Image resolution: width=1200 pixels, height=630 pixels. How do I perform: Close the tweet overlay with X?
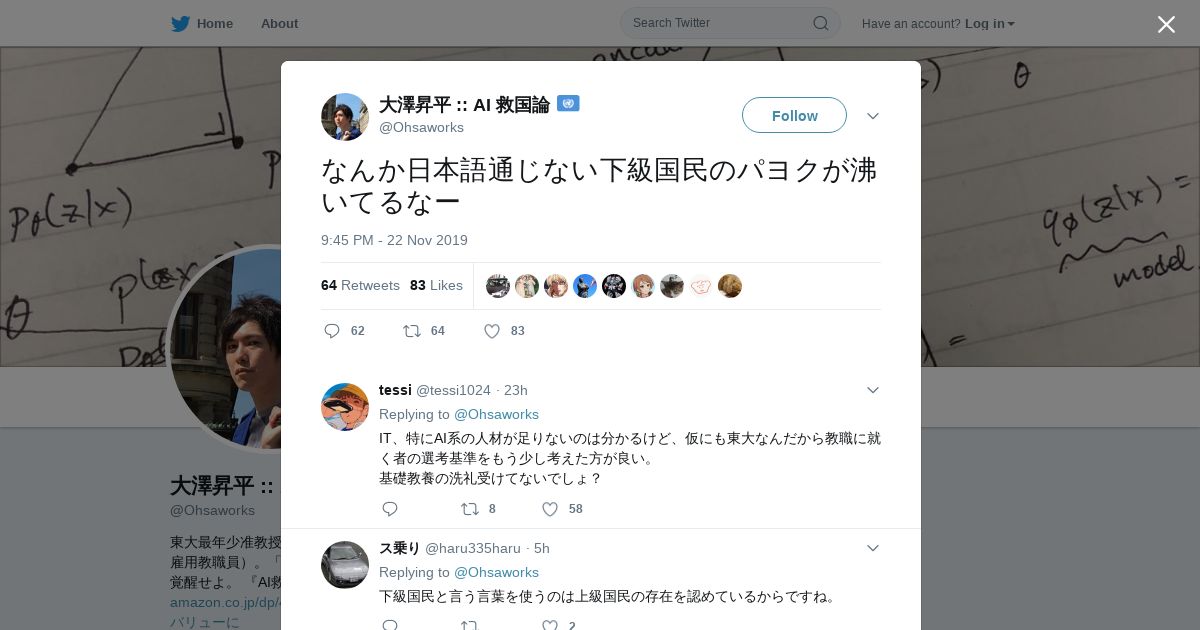coord(1166,24)
